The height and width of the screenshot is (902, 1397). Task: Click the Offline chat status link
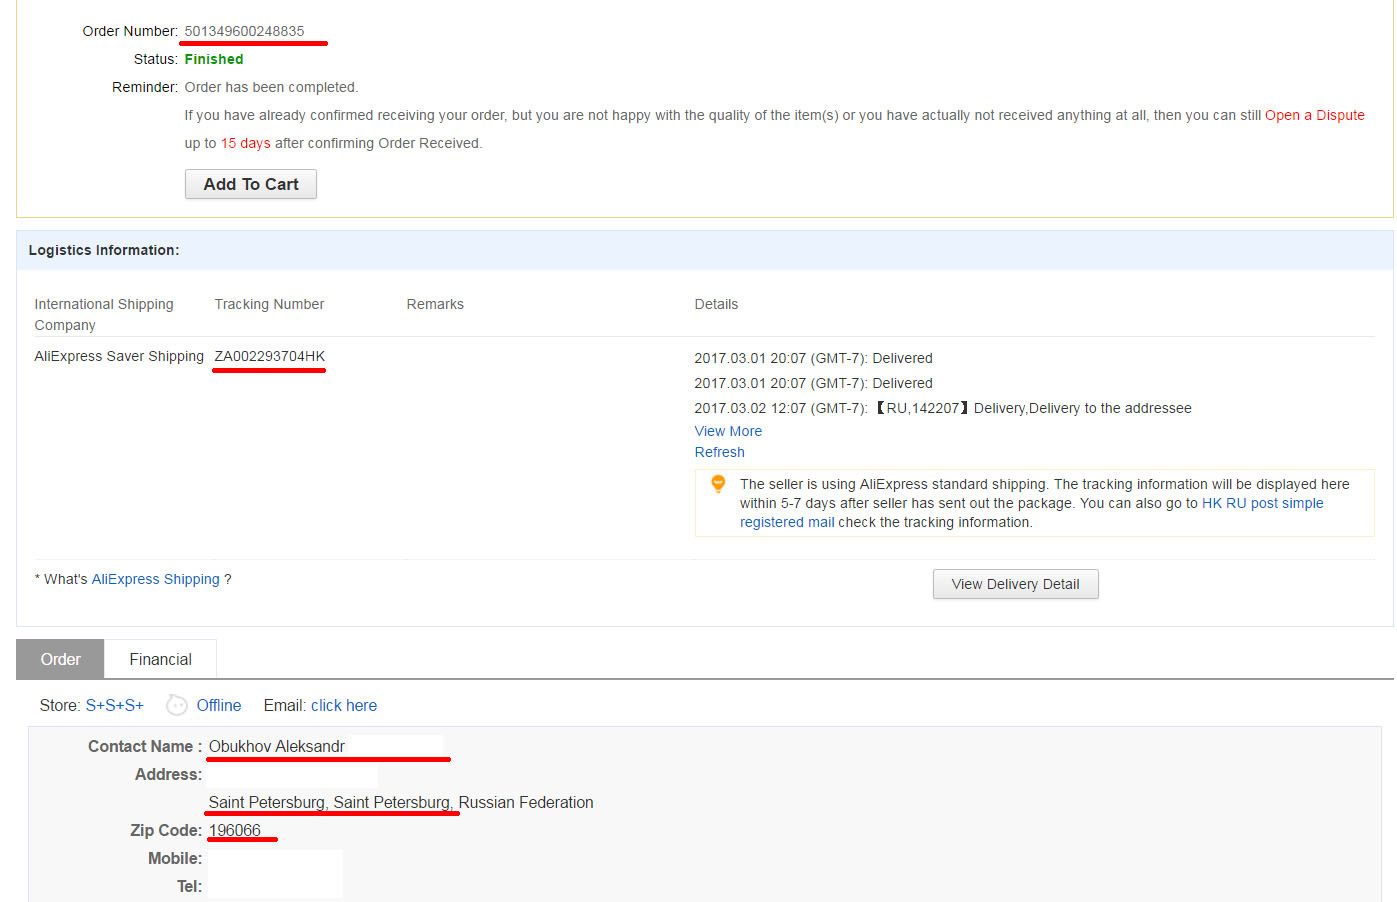click(219, 705)
